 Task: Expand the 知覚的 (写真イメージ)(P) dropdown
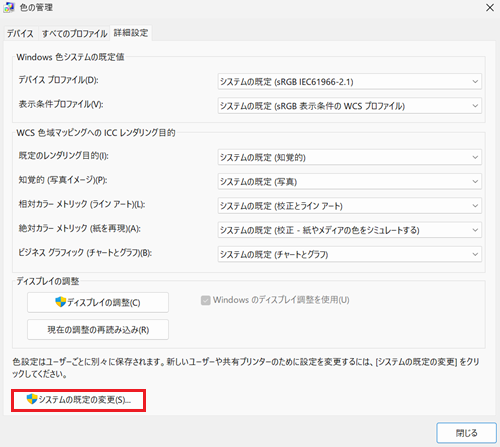point(350,182)
